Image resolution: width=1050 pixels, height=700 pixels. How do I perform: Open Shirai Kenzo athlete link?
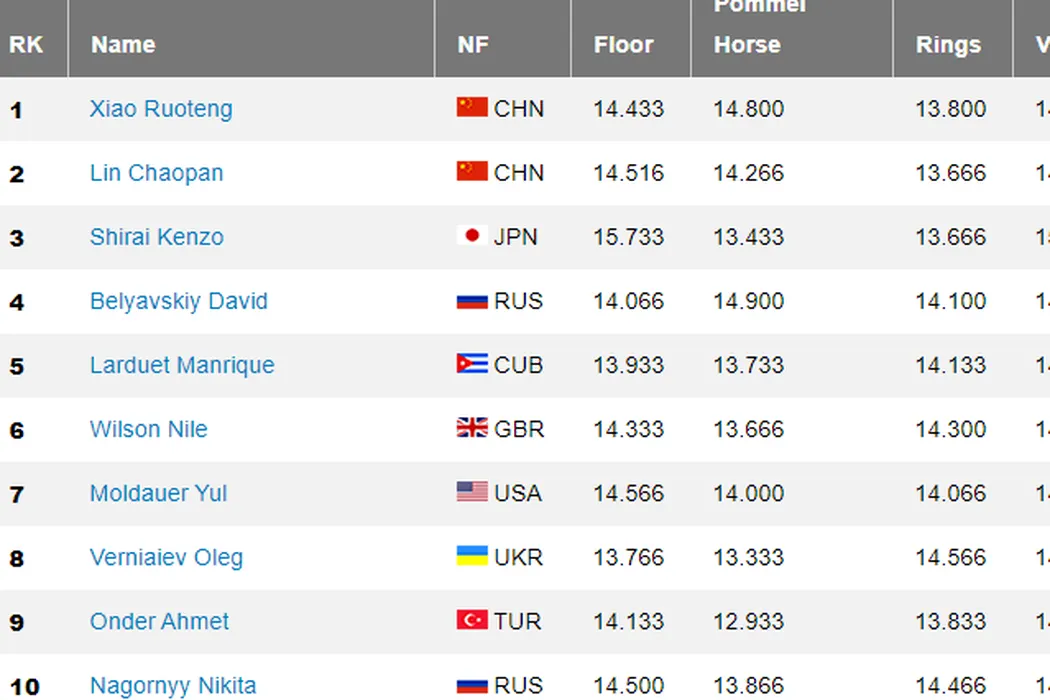pyautogui.click(x=156, y=237)
